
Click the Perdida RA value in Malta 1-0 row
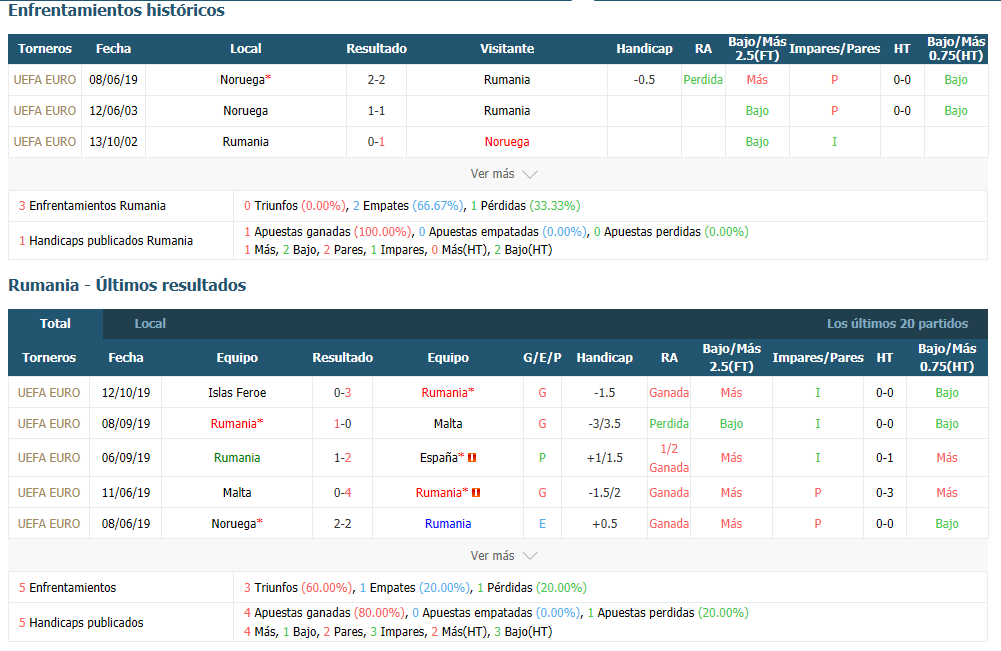coord(669,424)
